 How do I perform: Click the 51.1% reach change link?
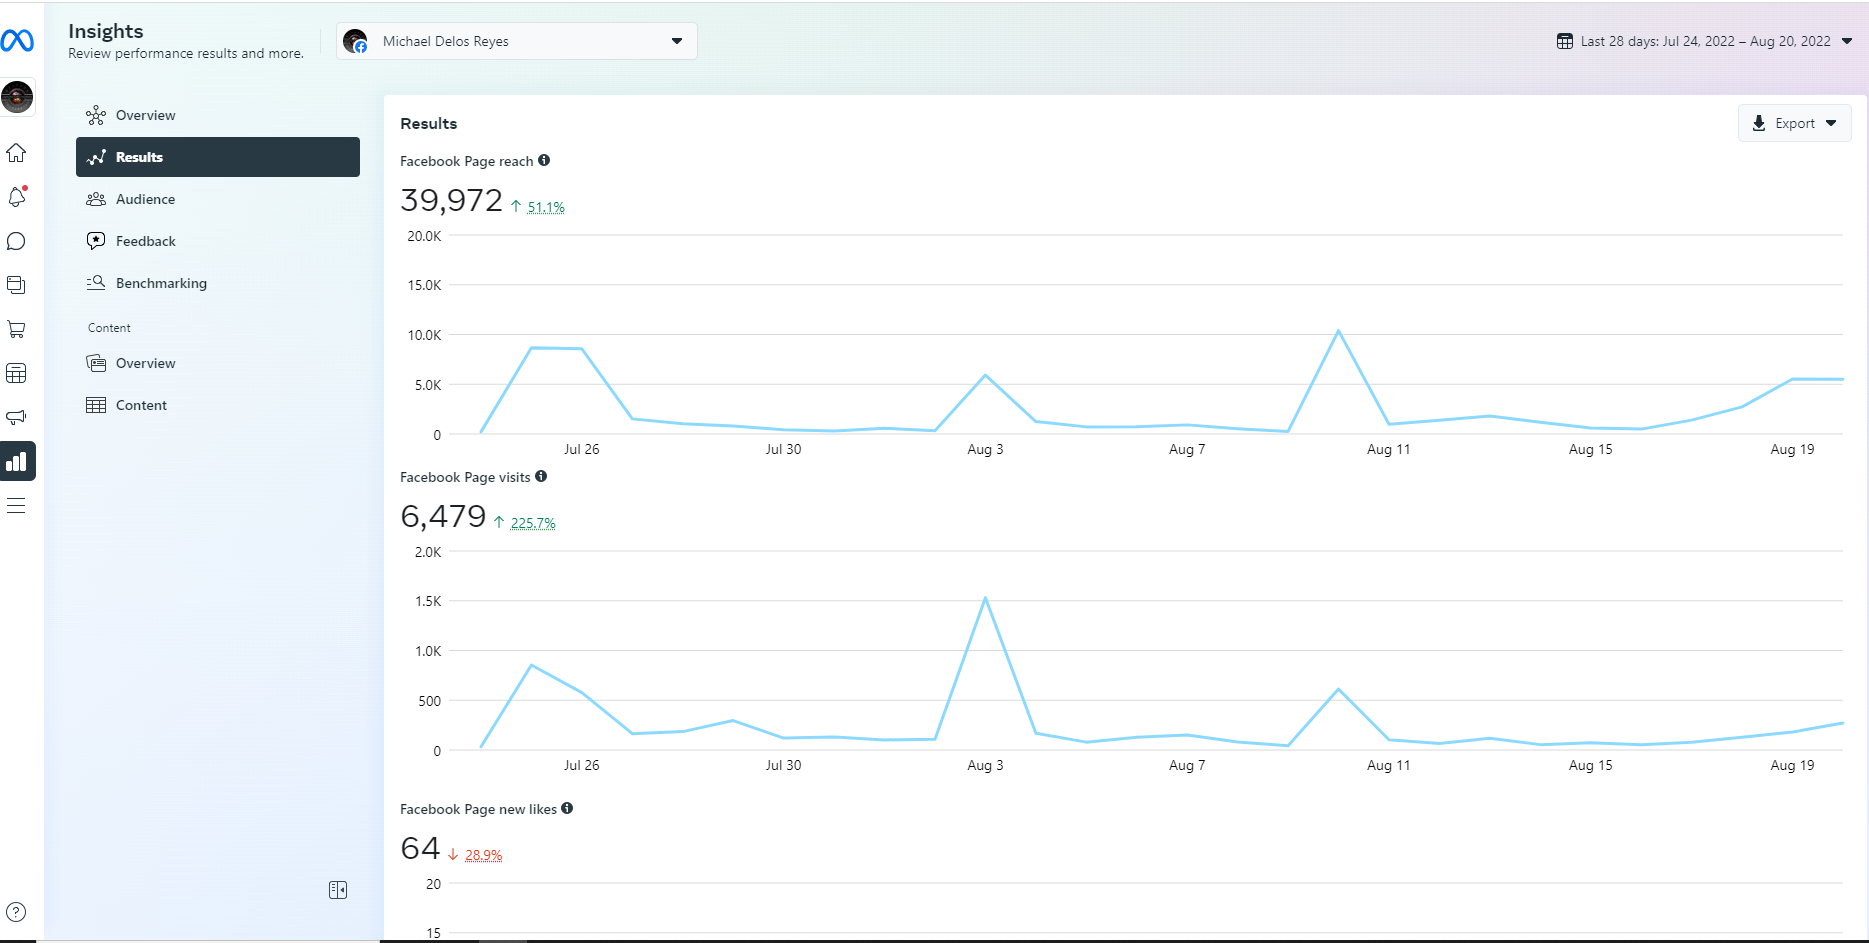tap(546, 207)
